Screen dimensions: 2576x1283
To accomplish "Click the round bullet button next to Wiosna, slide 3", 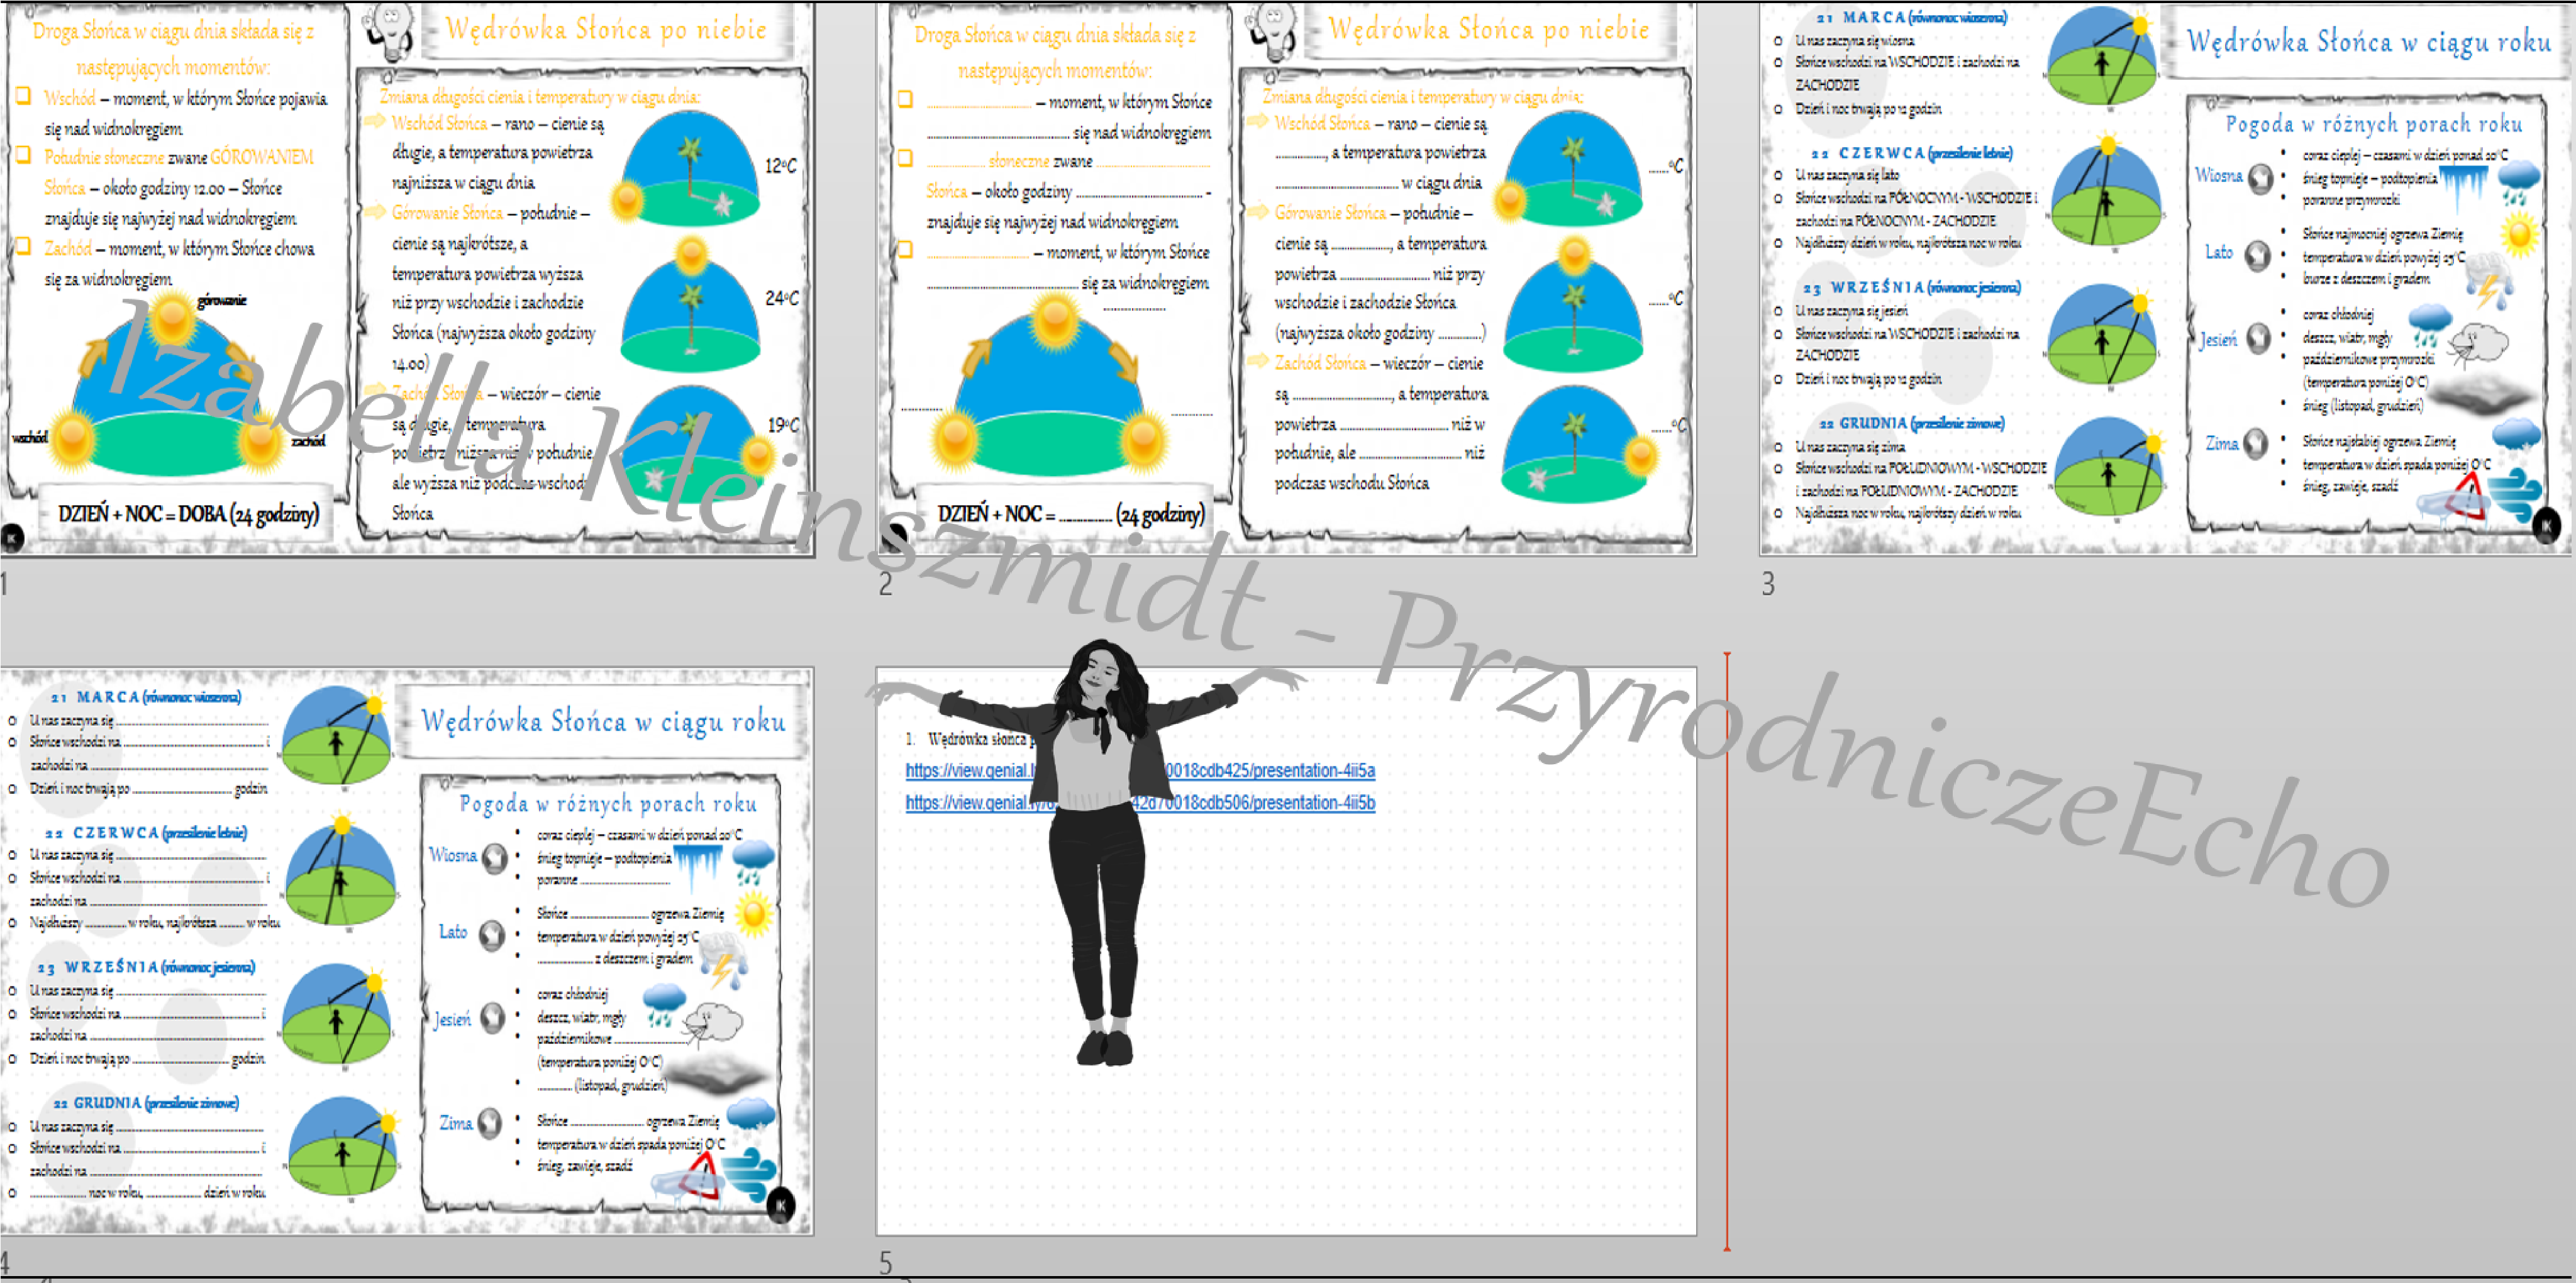I will 2260,179.
